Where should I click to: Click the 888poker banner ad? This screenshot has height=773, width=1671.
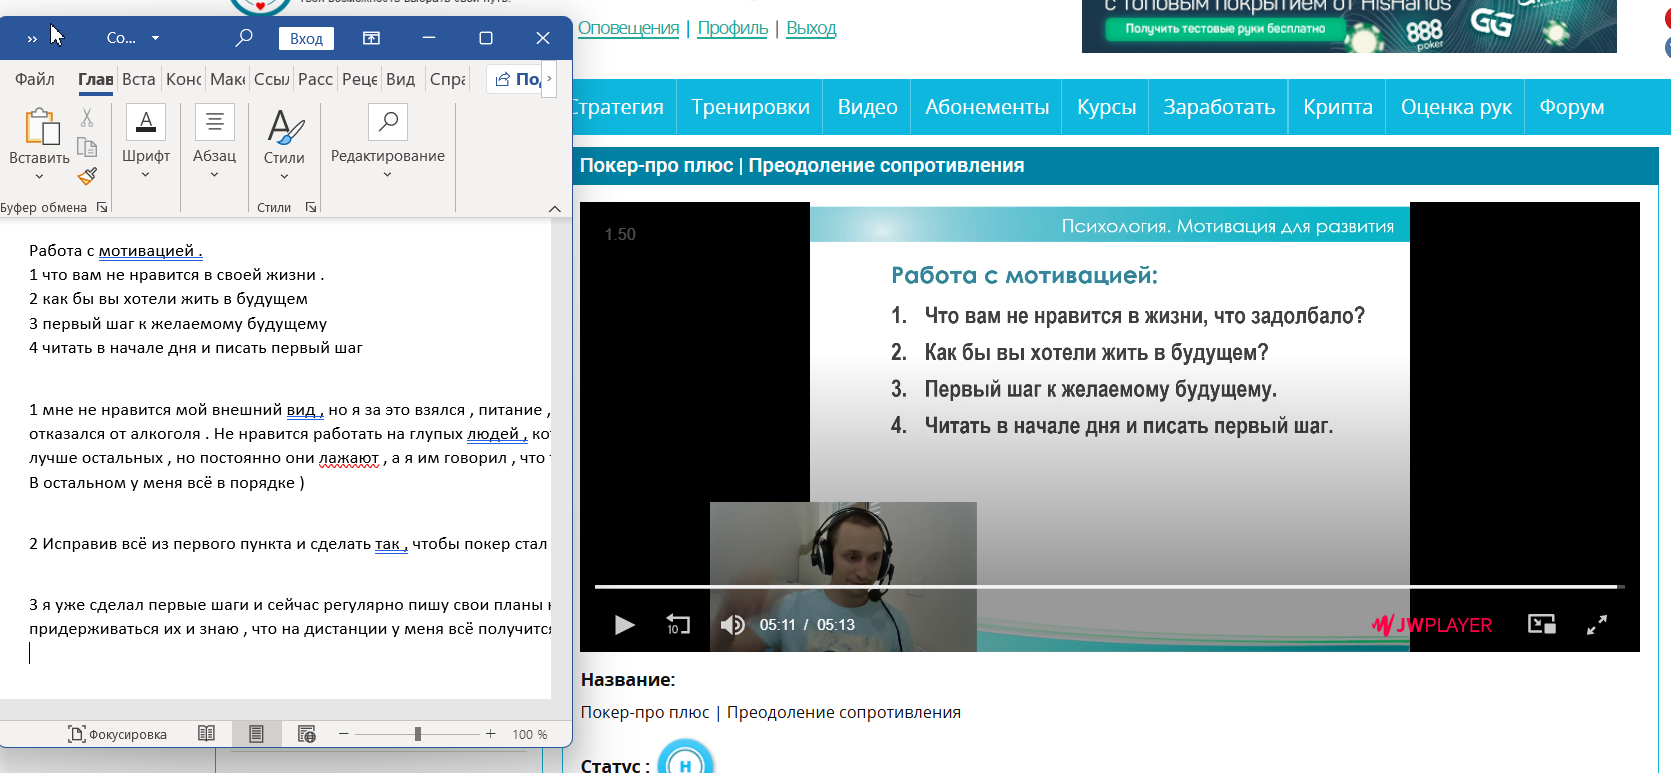pos(1349,26)
